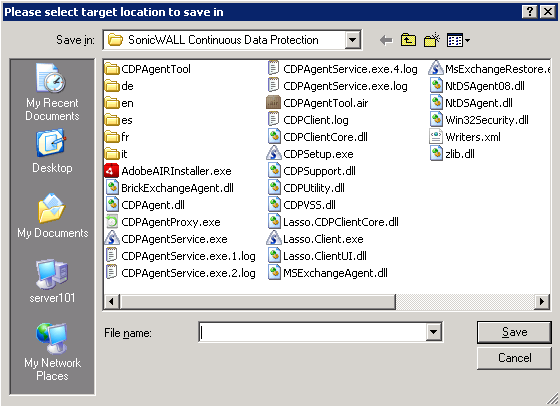Select CDPAgentService.exe icon
The height and width of the screenshot is (406, 560).
(x=112, y=239)
